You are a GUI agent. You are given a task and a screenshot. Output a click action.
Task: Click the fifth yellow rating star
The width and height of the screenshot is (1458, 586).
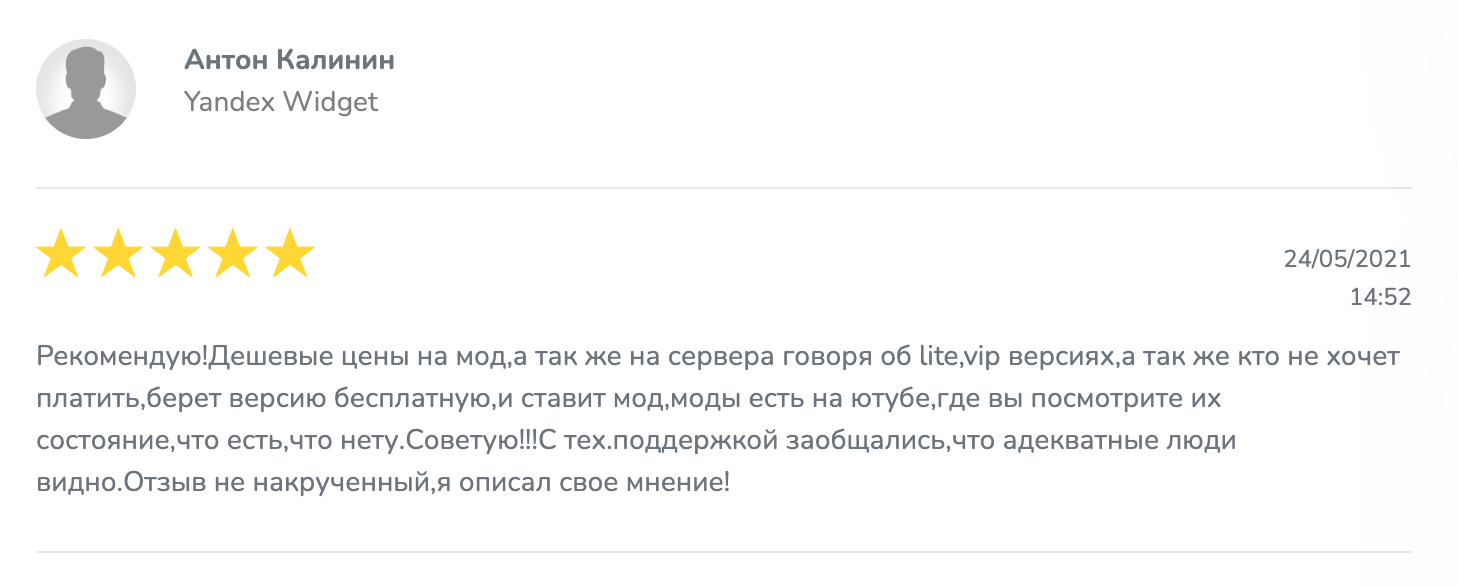290,254
